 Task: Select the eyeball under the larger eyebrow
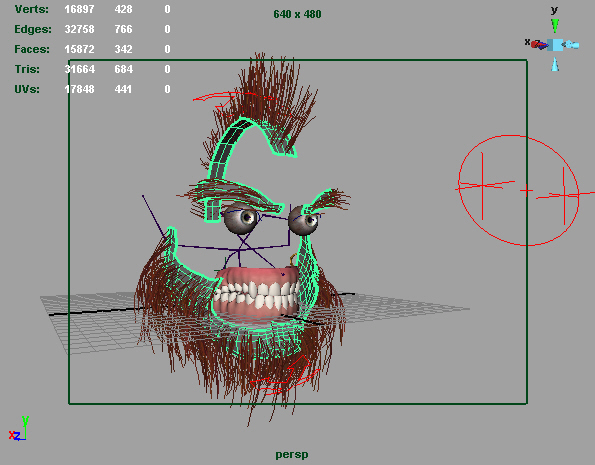(241, 218)
